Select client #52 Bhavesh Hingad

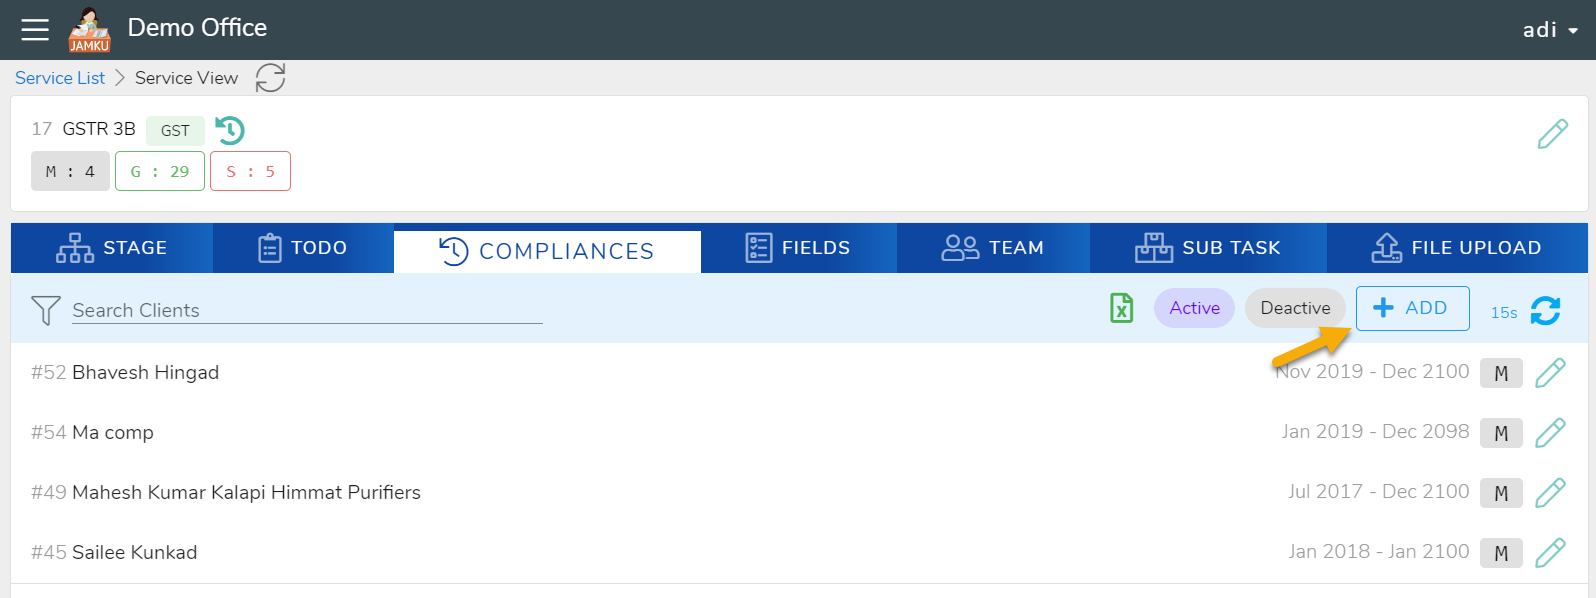(125, 372)
